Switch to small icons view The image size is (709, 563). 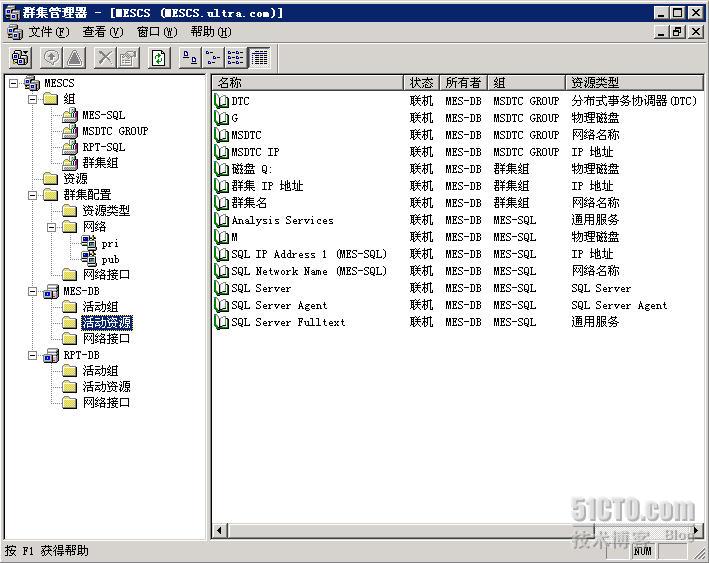[x=213, y=58]
